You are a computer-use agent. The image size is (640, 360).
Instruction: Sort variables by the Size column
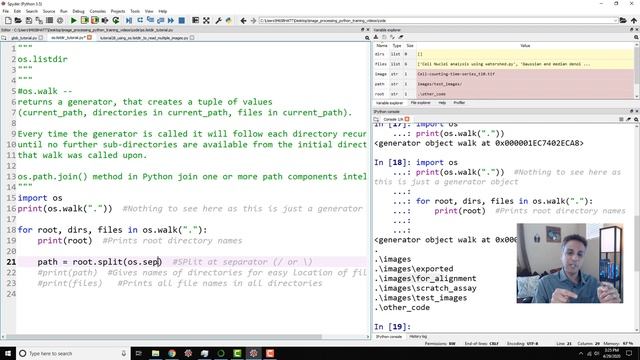point(410,46)
